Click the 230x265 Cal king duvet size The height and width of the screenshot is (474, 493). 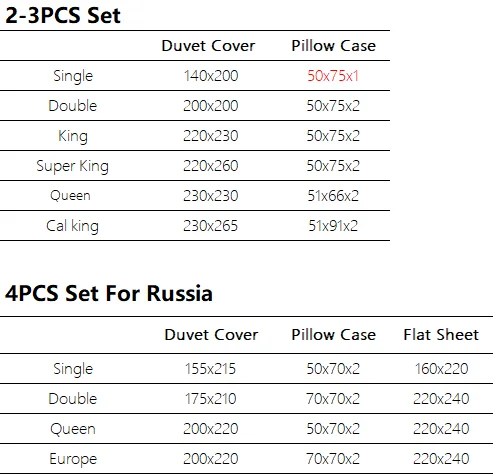(211, 226)
